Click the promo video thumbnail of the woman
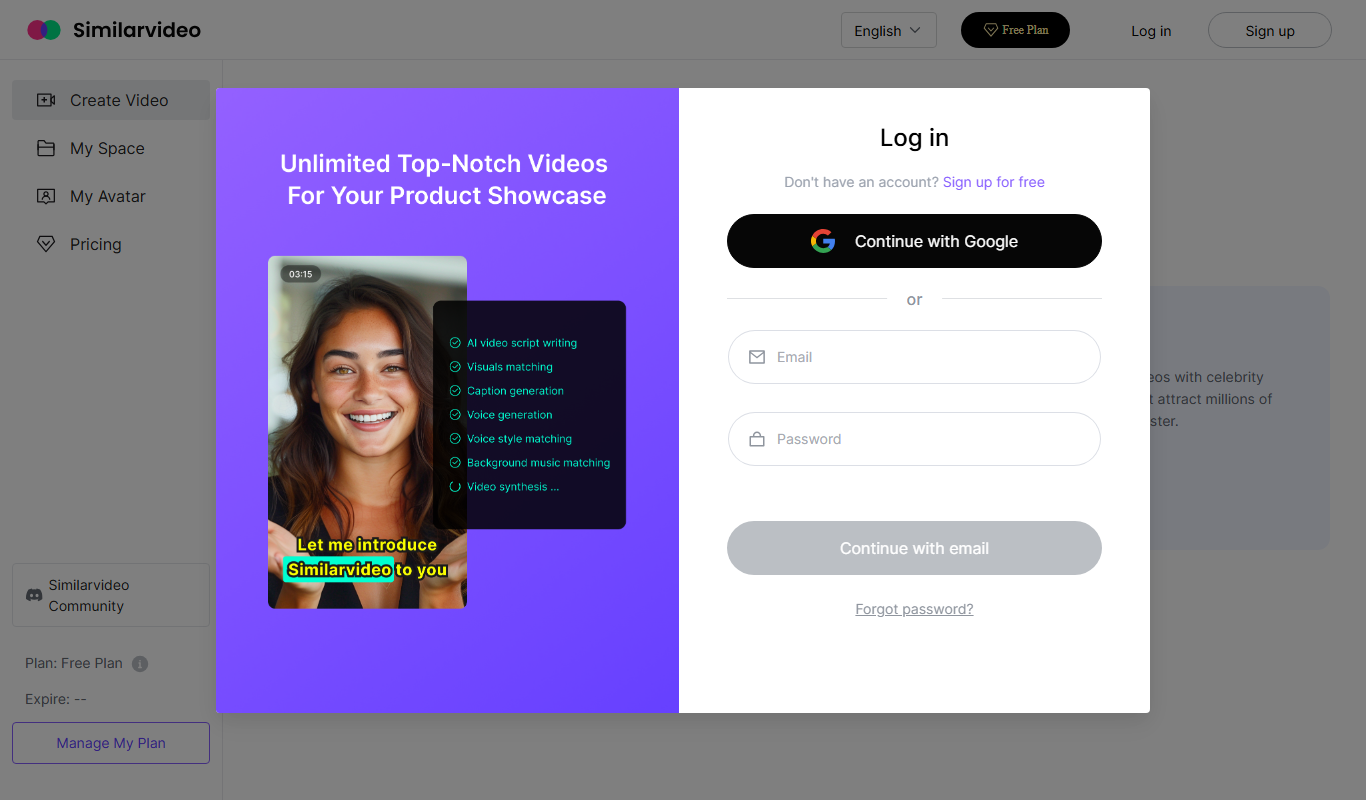Screen dimensions: 1366x800 coord(367,432)
